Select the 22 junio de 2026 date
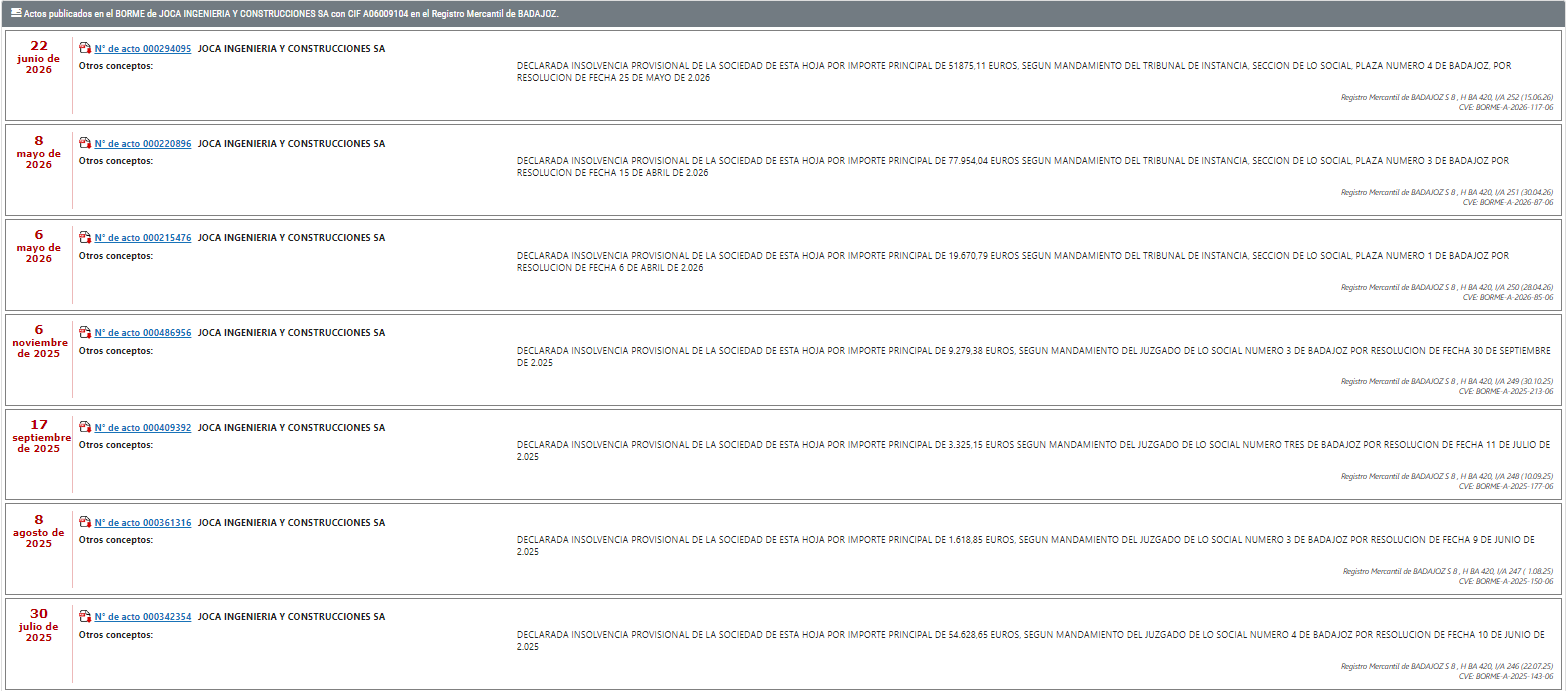 click(39, 58)
